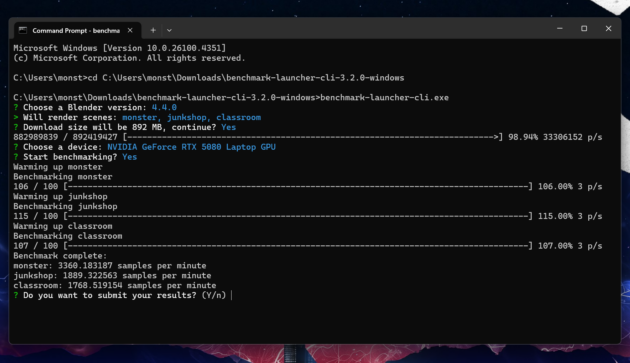630x363 pixels.
Task: Click the junkshop 115 / 100 progress bar
Action: coord(298,216)
